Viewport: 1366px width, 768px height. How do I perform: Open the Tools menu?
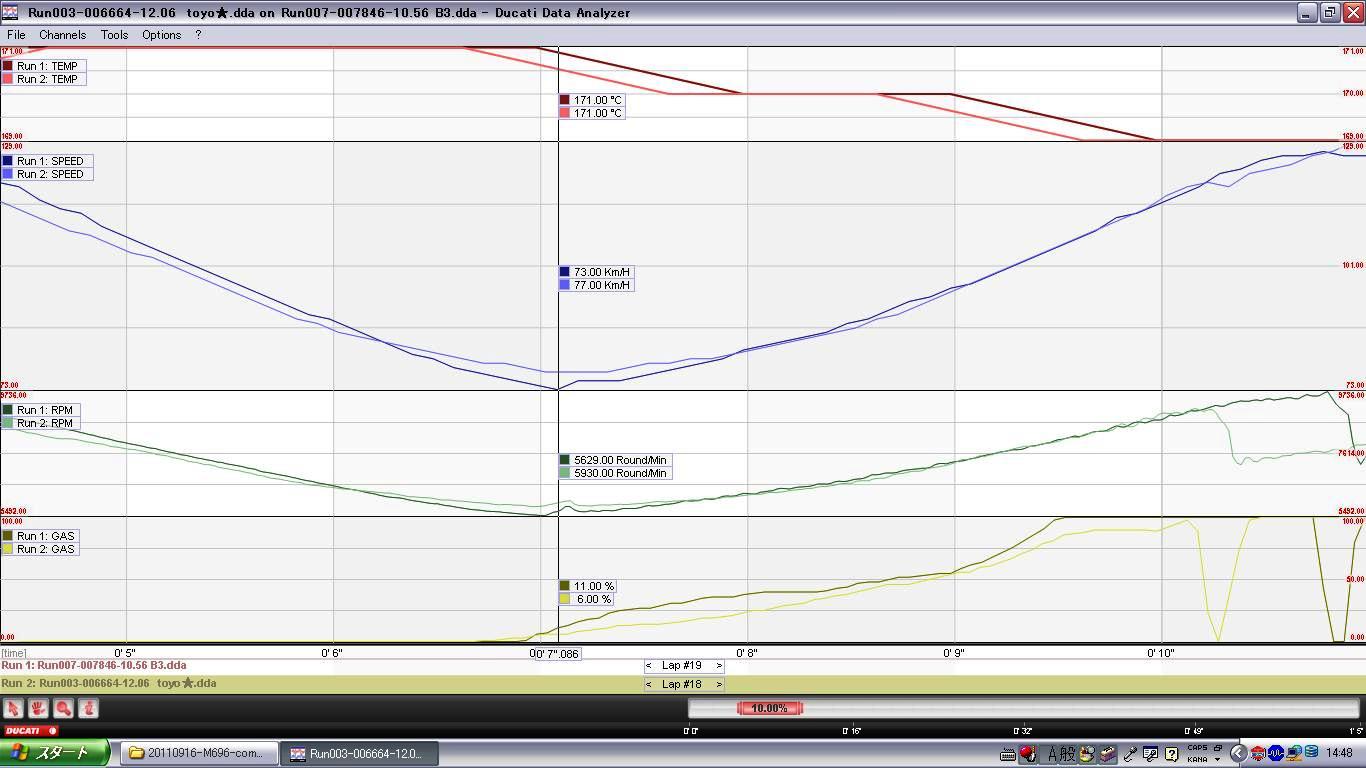[114, 34]
